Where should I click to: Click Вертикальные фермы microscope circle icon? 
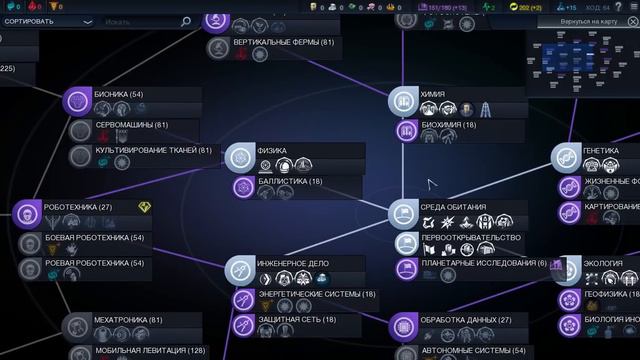[218, 48]
